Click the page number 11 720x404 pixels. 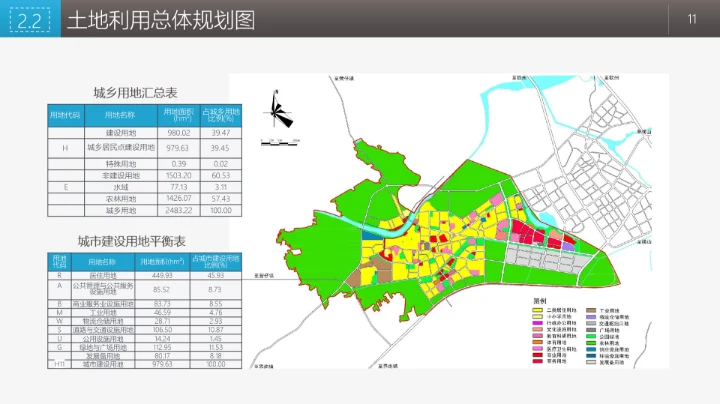[691, 20]
